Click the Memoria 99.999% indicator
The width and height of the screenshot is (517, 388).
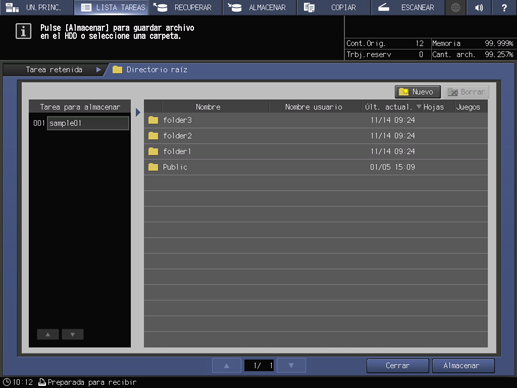coord(473,43)
